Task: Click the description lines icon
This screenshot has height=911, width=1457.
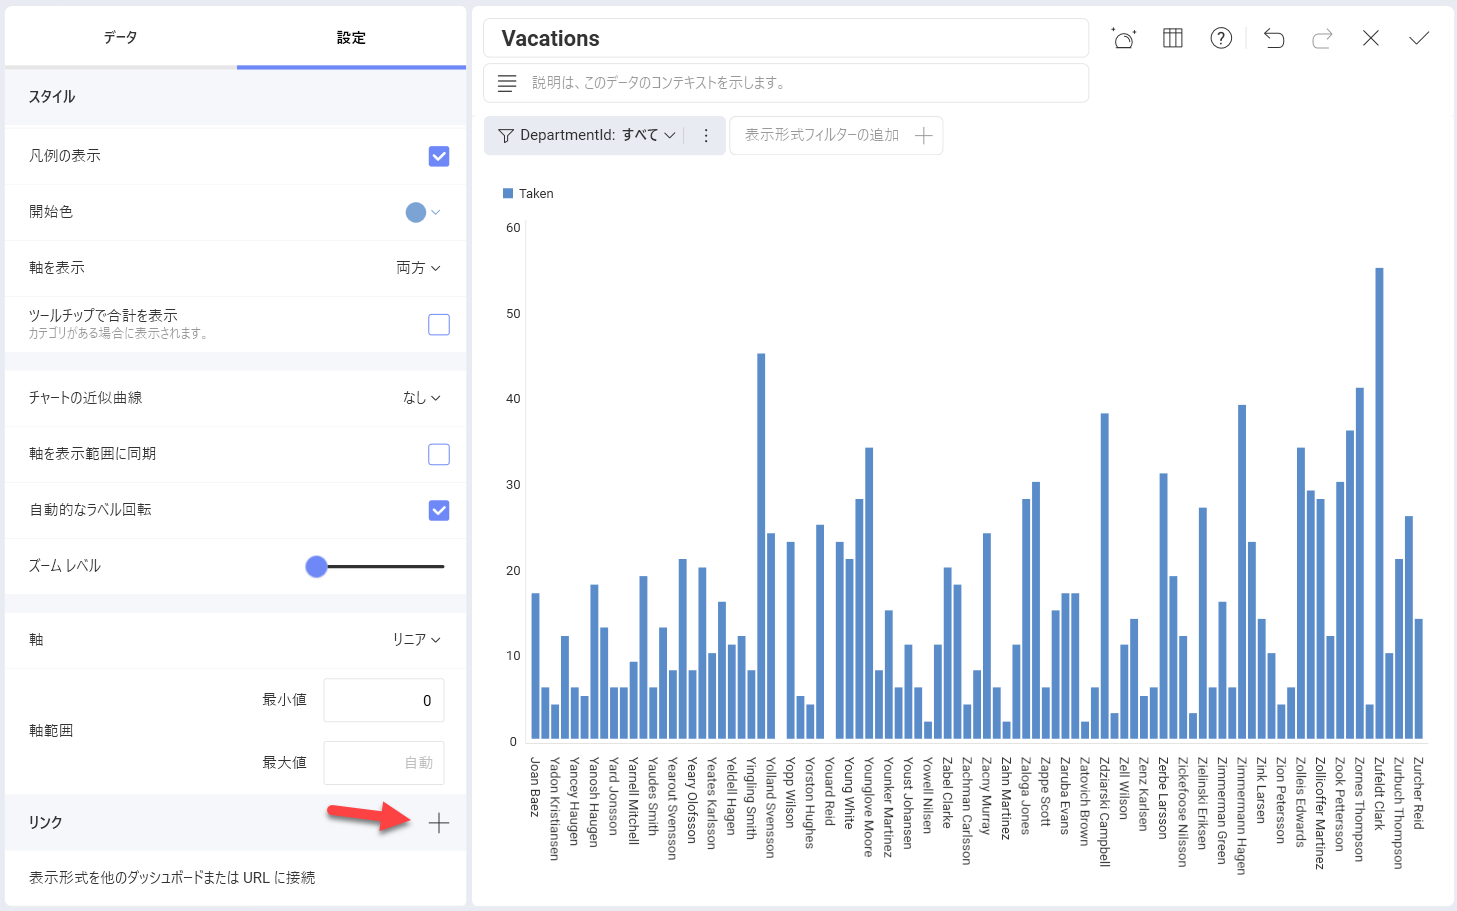Action: pyautogui.click(x=507, y=83)
